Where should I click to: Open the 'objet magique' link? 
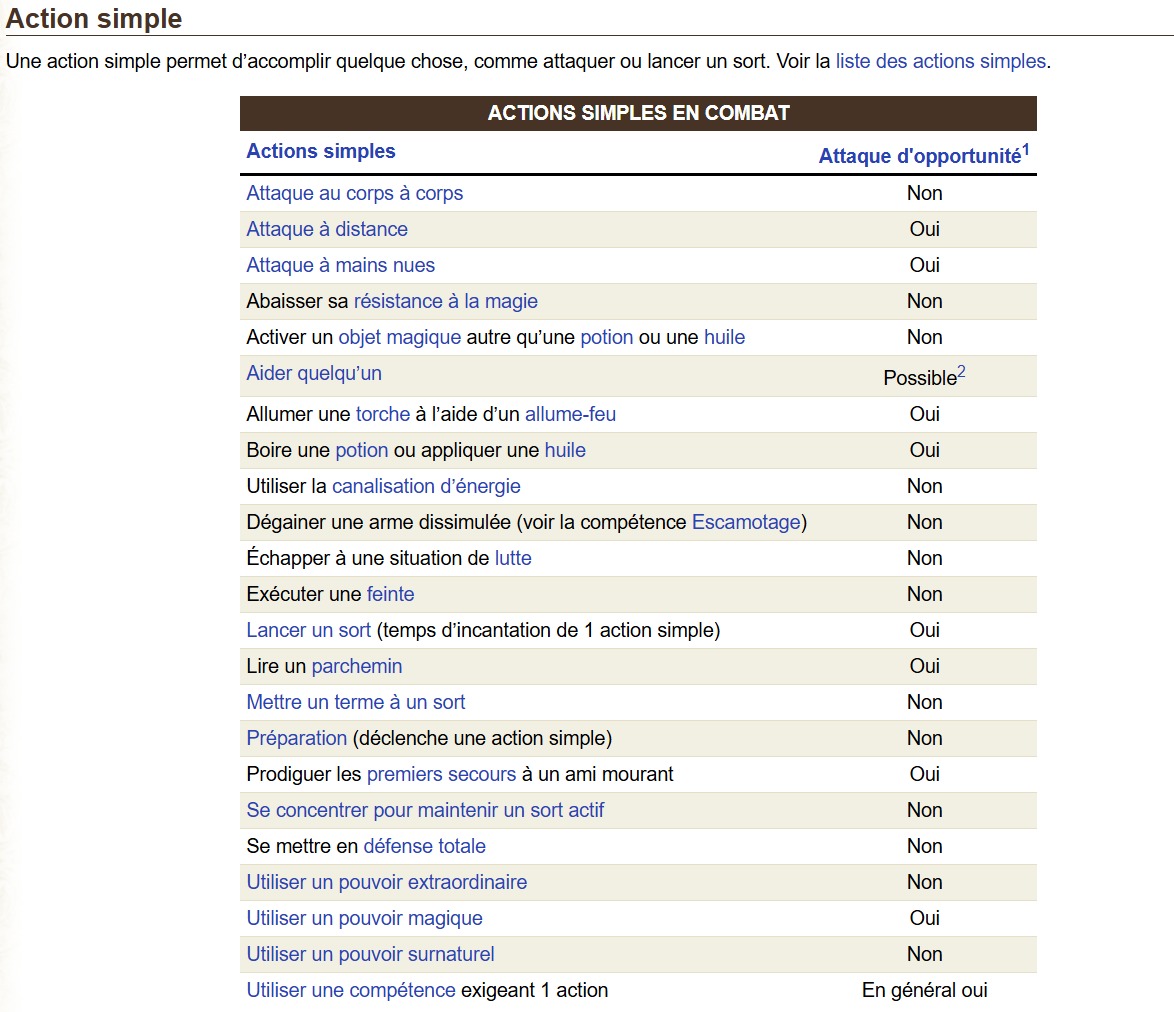[399, 337]
